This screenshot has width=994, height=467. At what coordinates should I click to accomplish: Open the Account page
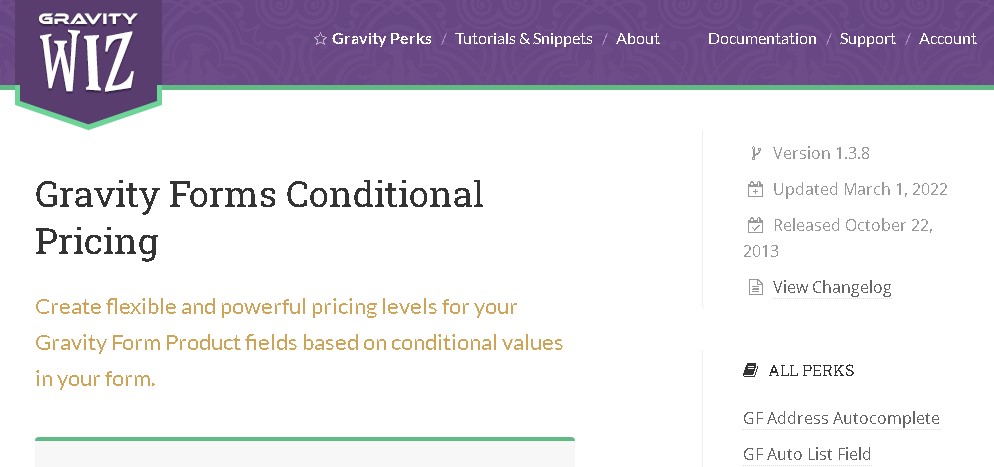(x=947, y=39)
